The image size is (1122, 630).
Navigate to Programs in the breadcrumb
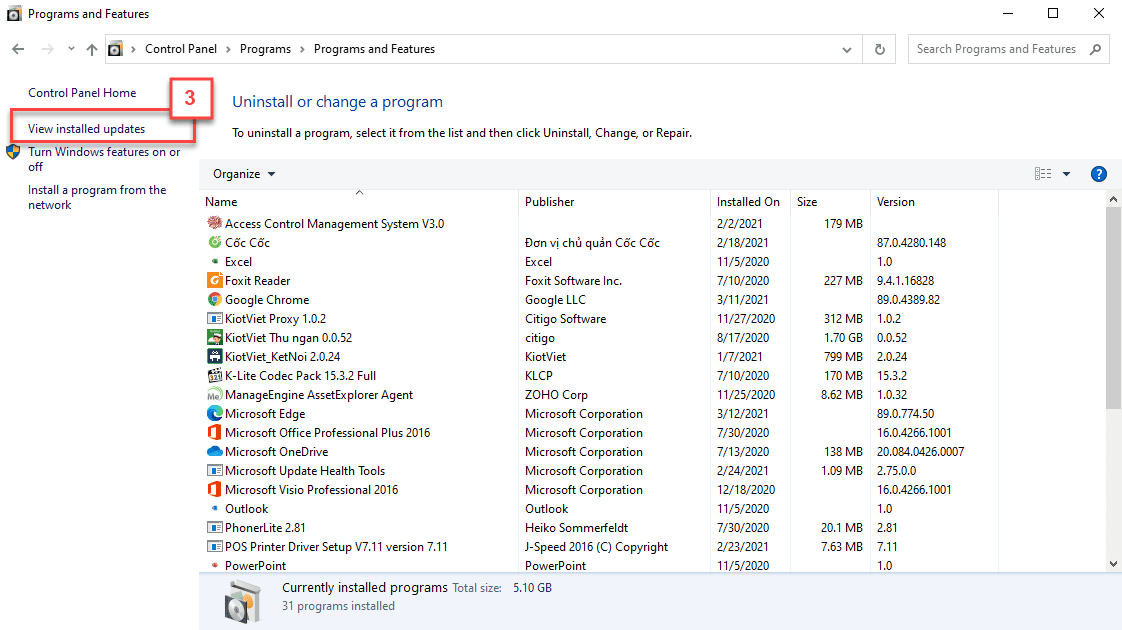point(265,49)
